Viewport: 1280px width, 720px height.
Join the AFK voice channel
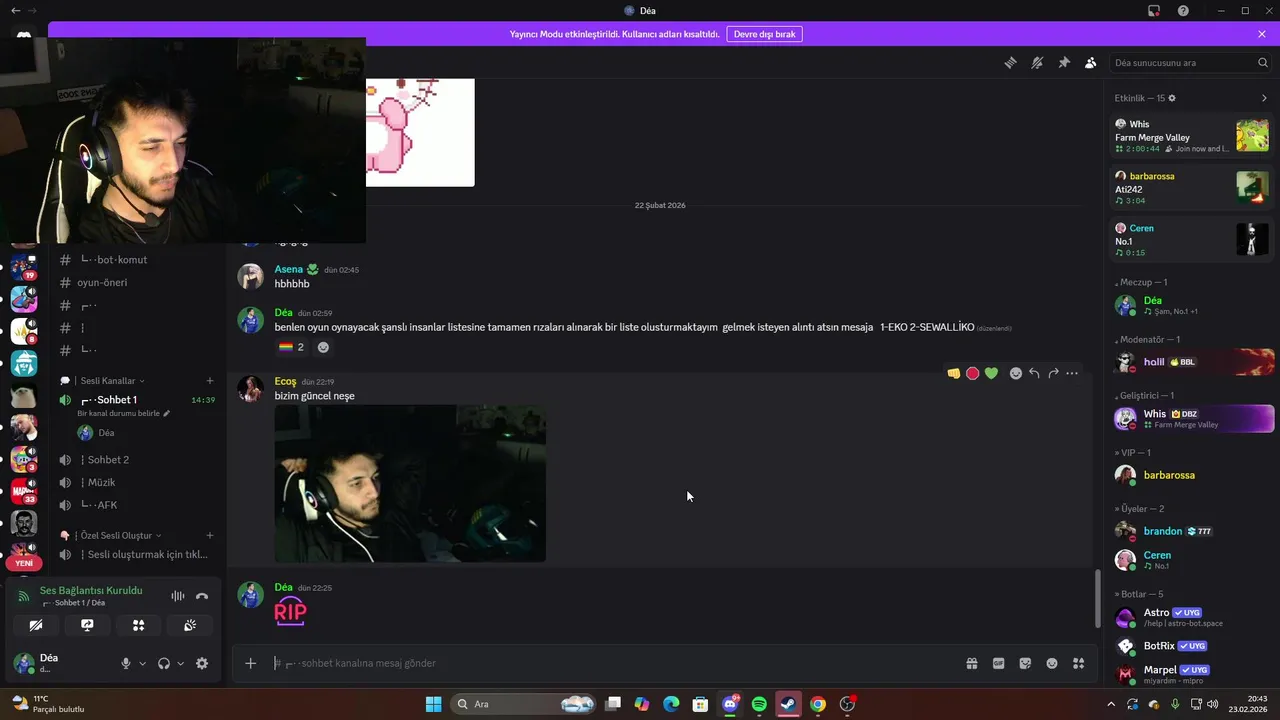[x=138, y=505]
